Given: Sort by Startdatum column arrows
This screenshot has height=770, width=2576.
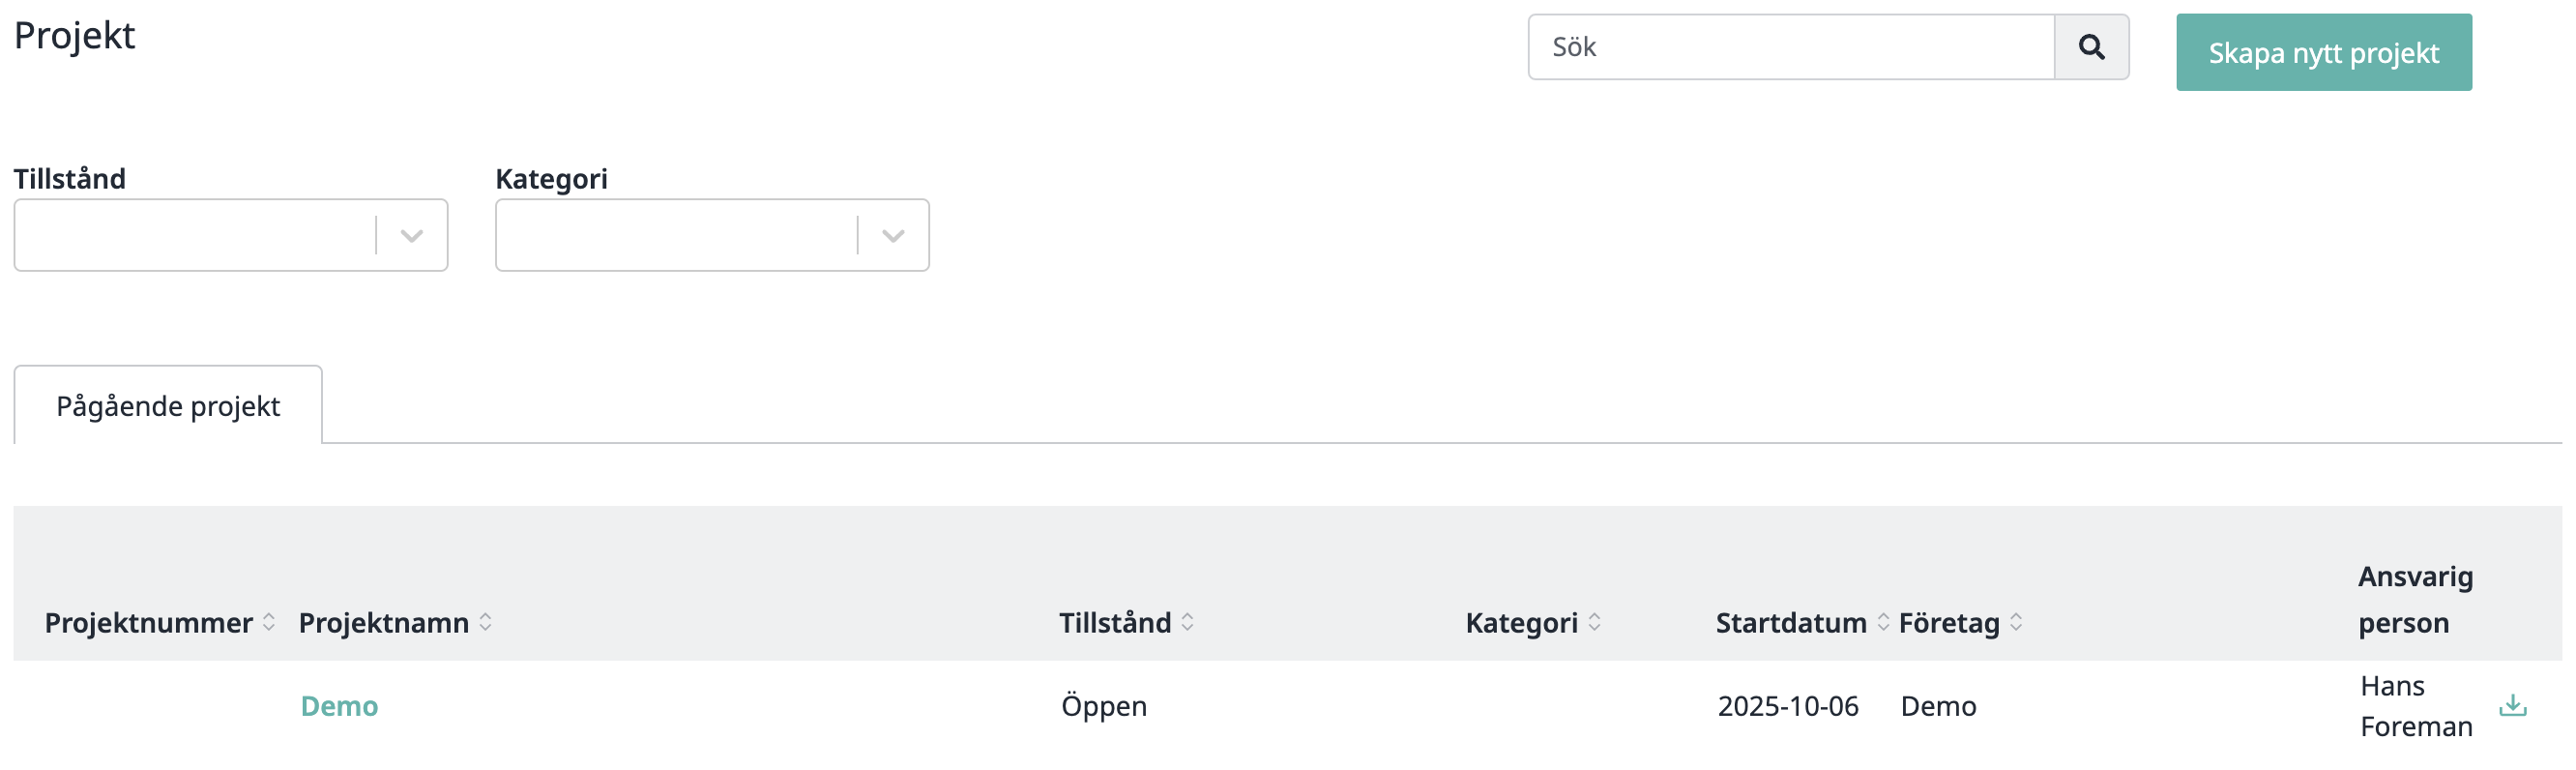Looking at the screenshot, I should pyautogui.click(x=1882, y=622).
